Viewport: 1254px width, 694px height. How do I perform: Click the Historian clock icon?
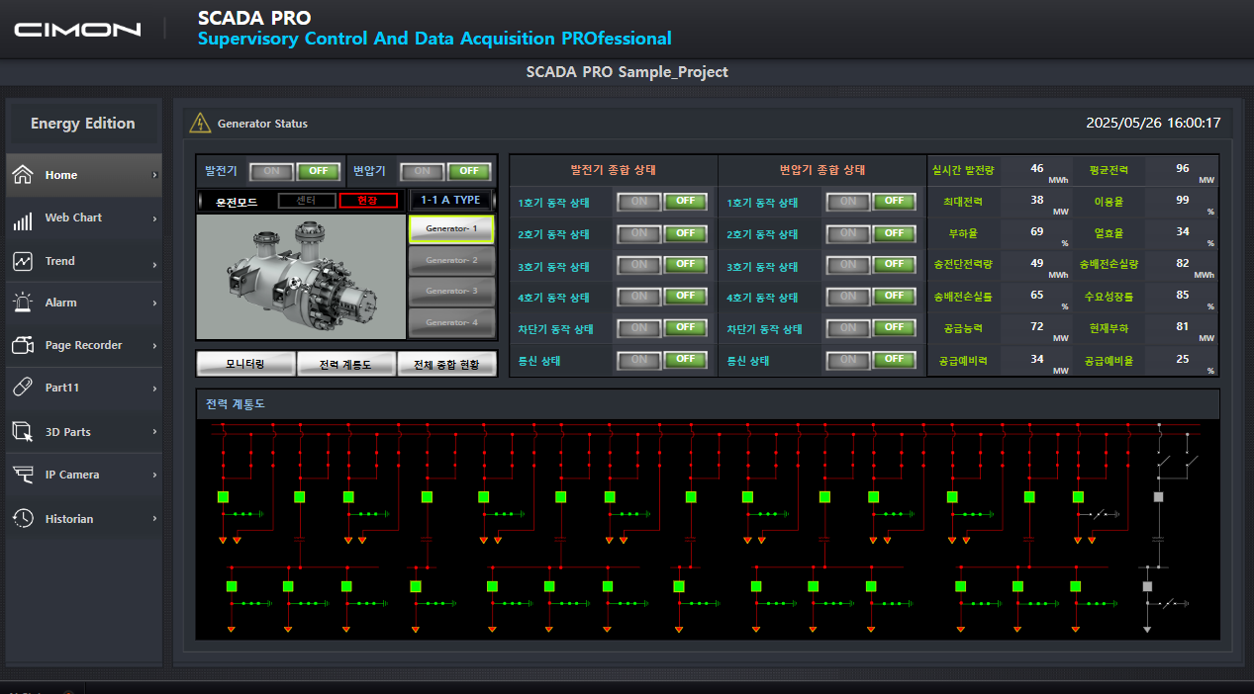click(22, 519)
